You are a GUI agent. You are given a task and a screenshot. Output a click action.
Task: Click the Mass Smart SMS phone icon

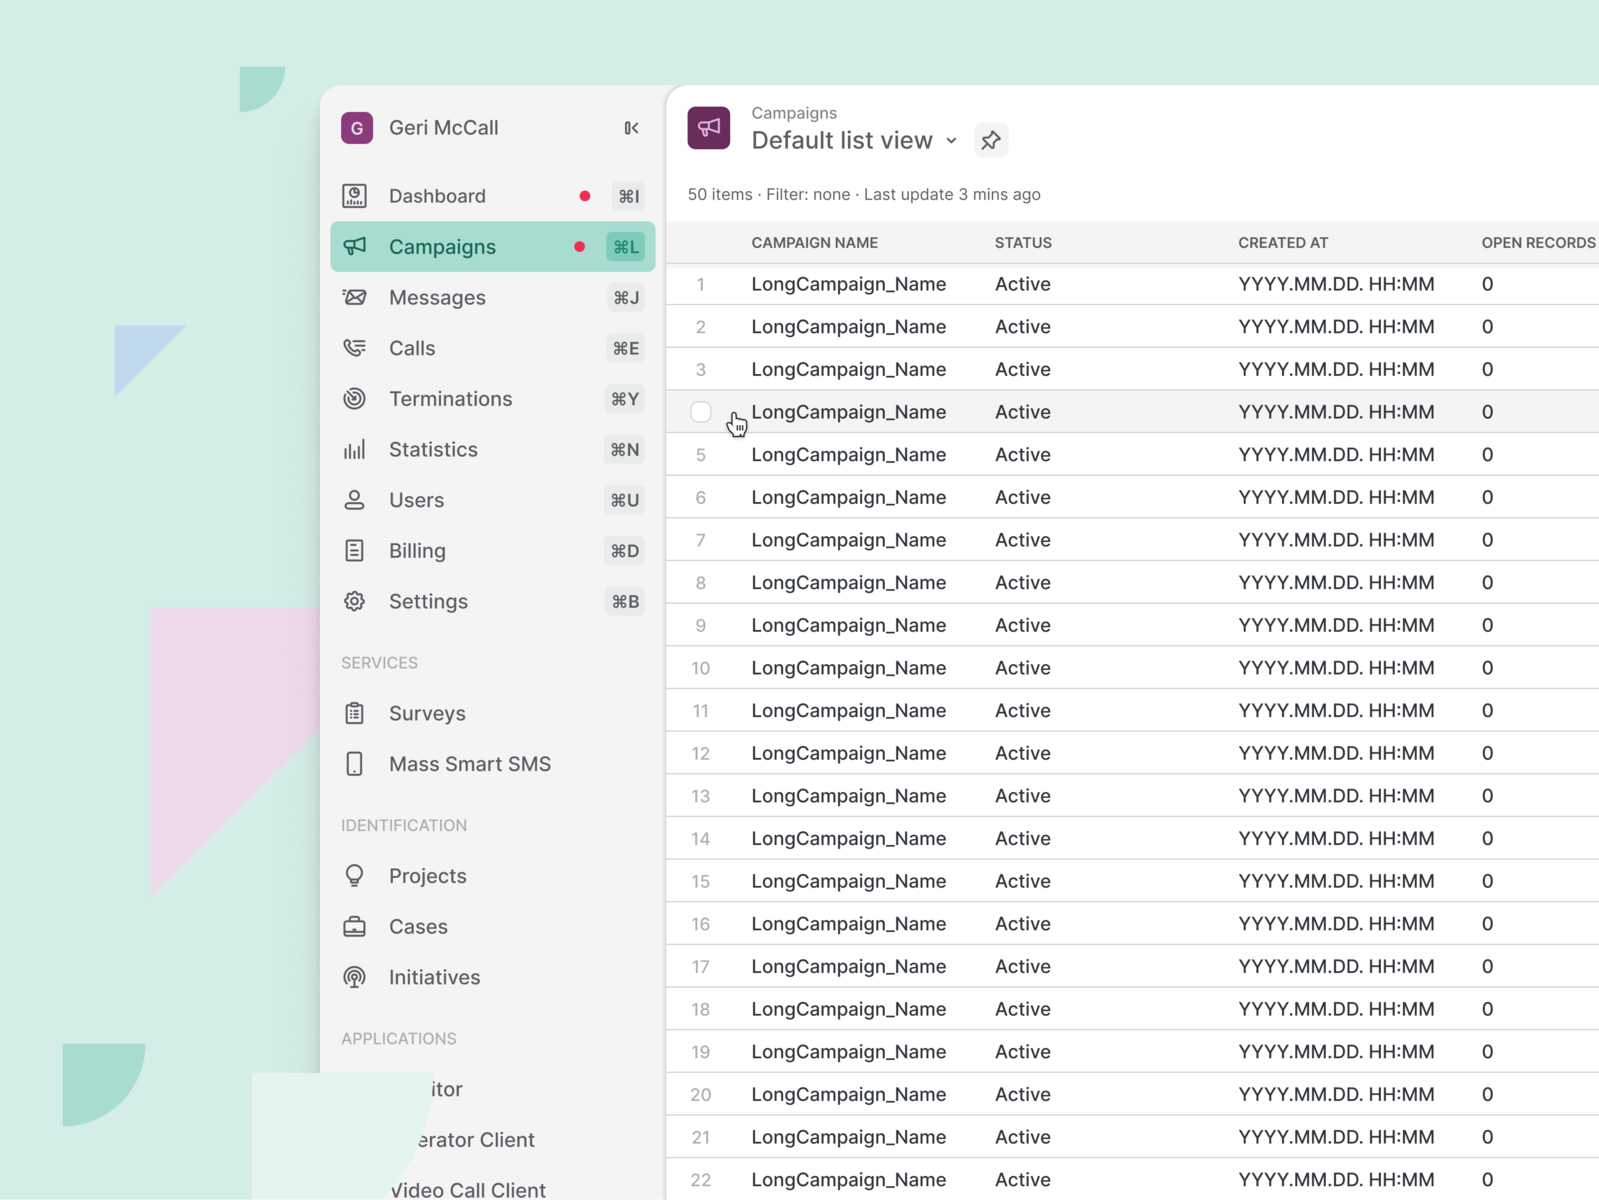(x=355, y=764)
